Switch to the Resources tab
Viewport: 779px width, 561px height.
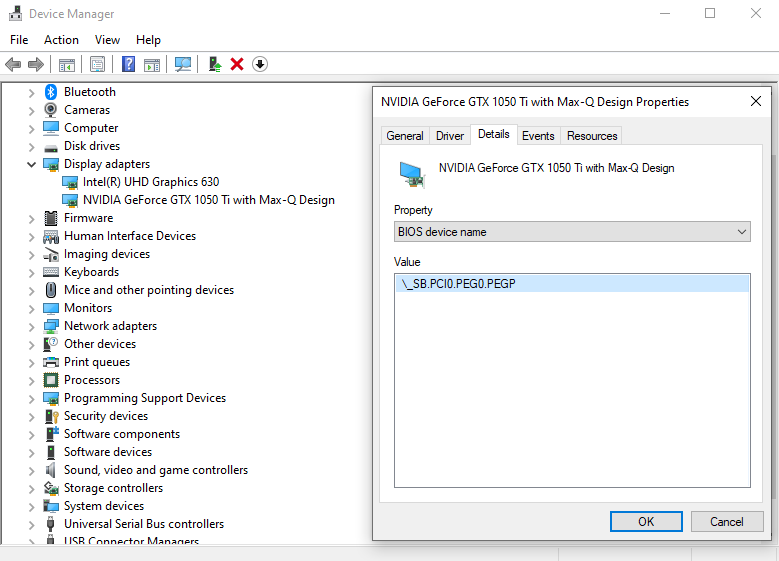(x=592, y=136)
